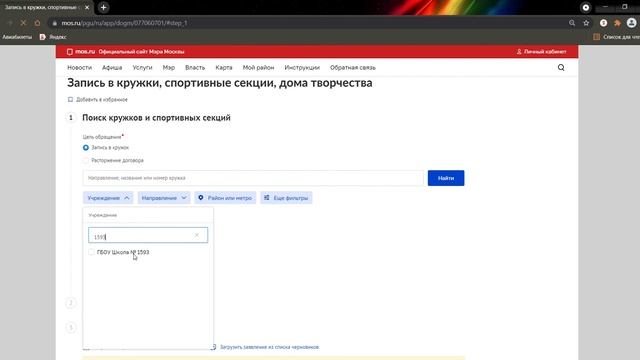The height and width of the screenshot is (360, 640).
Task: Open the Новости menu item
Action: point(80,67)
